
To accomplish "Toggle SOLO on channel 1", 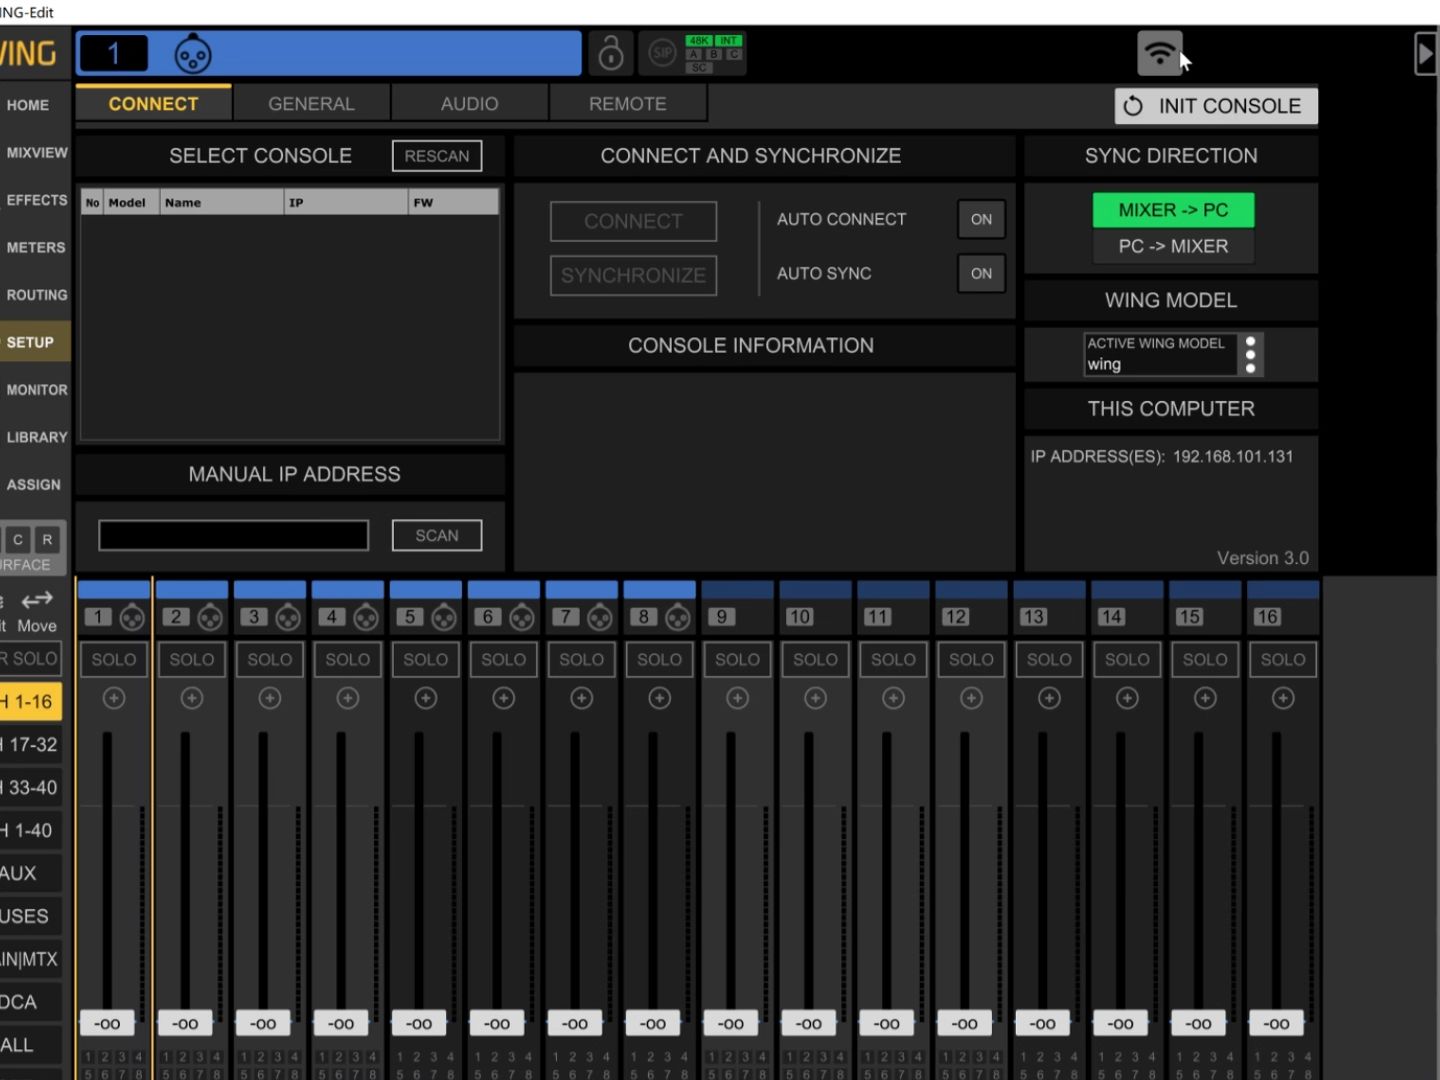I will coord(114,659).
